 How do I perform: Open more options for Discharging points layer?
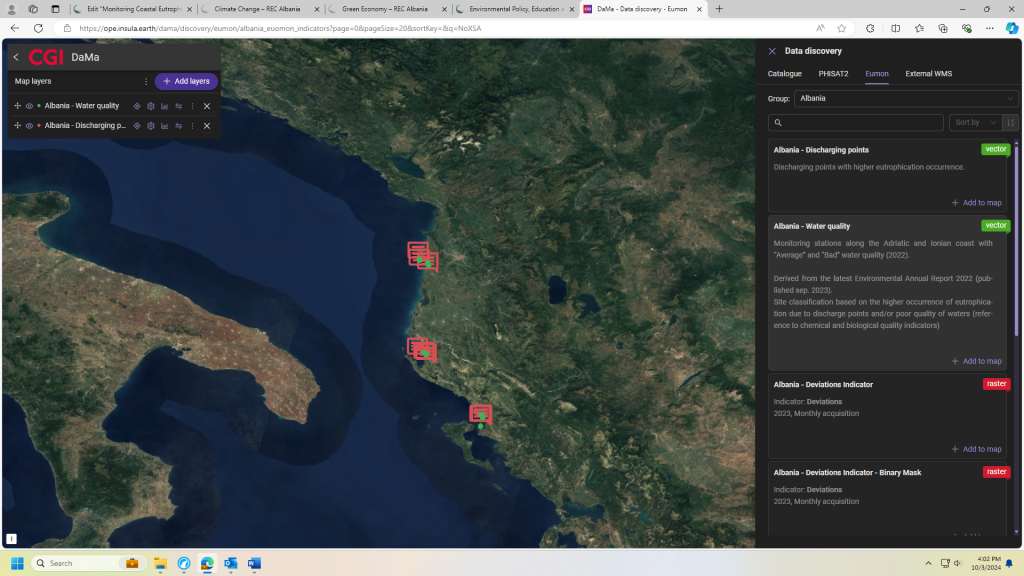point(193,126)
